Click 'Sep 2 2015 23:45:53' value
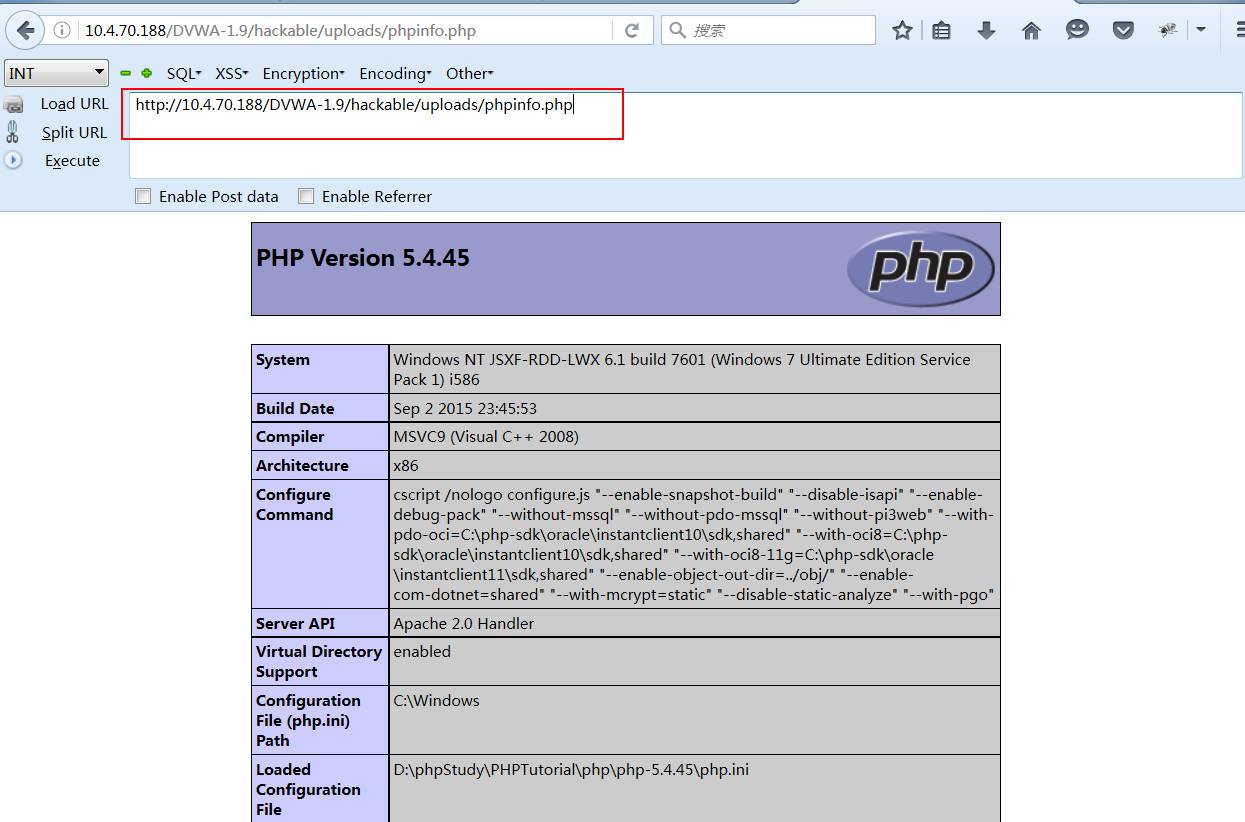Screen dimensions: 1245x822 (x=465, y=408)
